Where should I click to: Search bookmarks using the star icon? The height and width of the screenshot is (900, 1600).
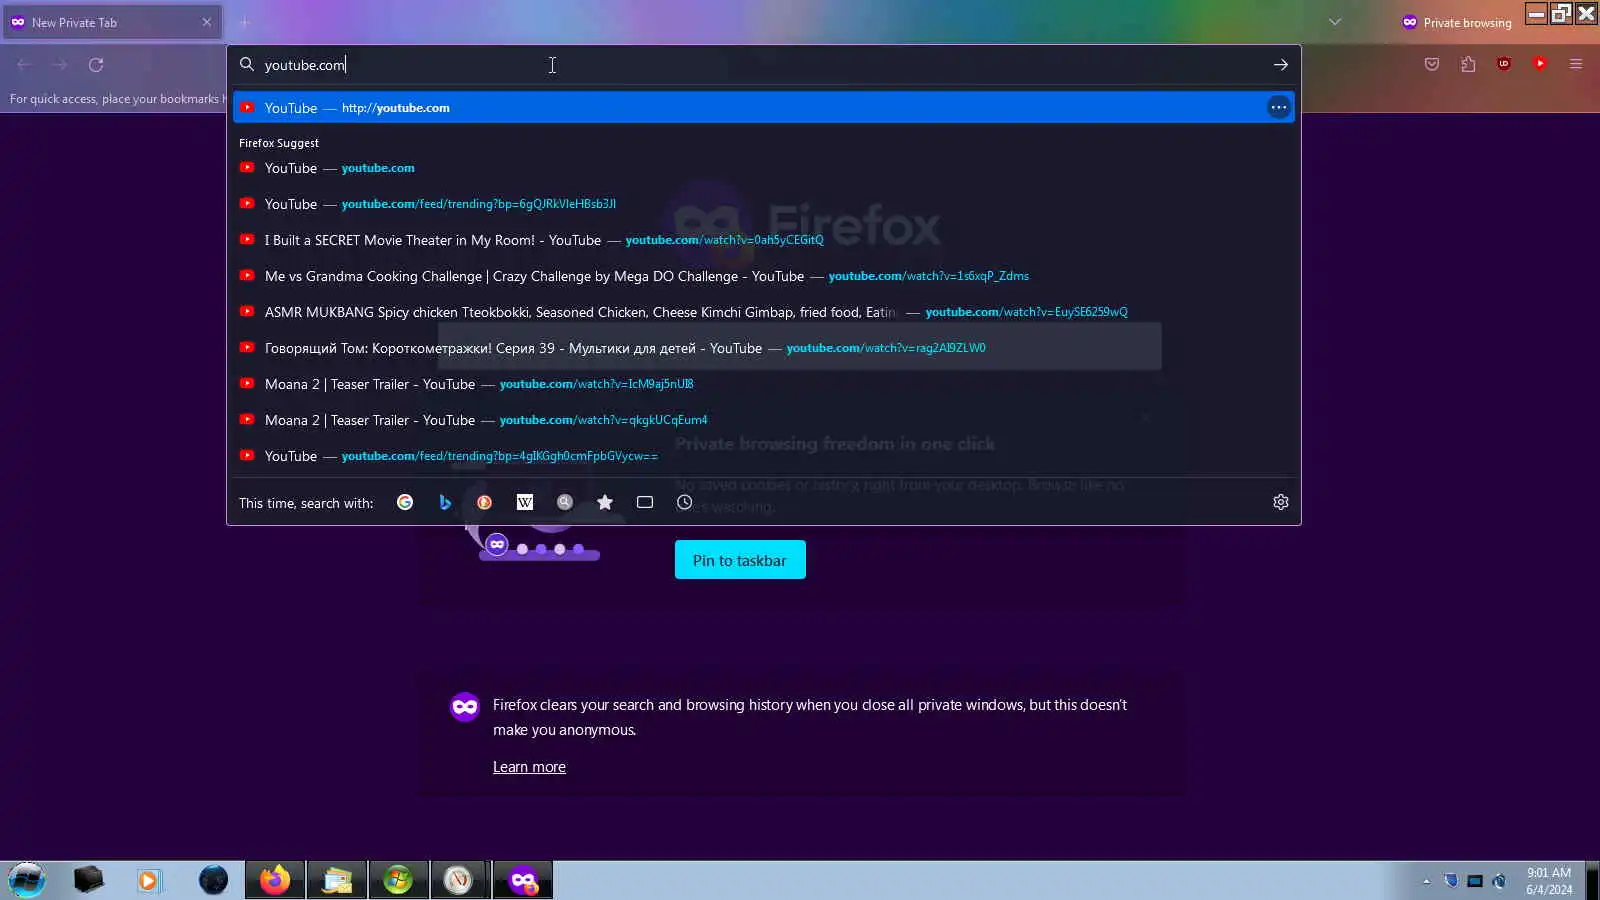click(605, 502)
